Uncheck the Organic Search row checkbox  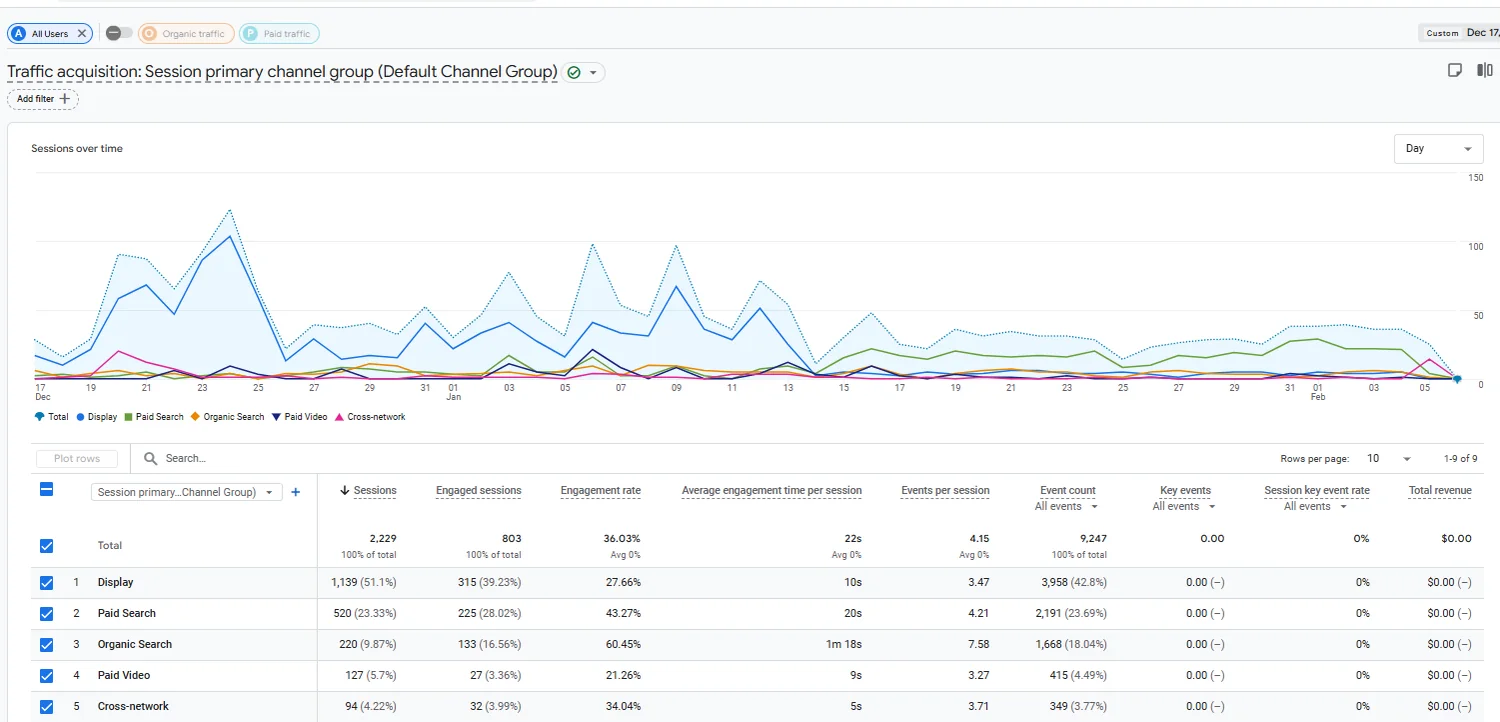[x=46, y=645]
